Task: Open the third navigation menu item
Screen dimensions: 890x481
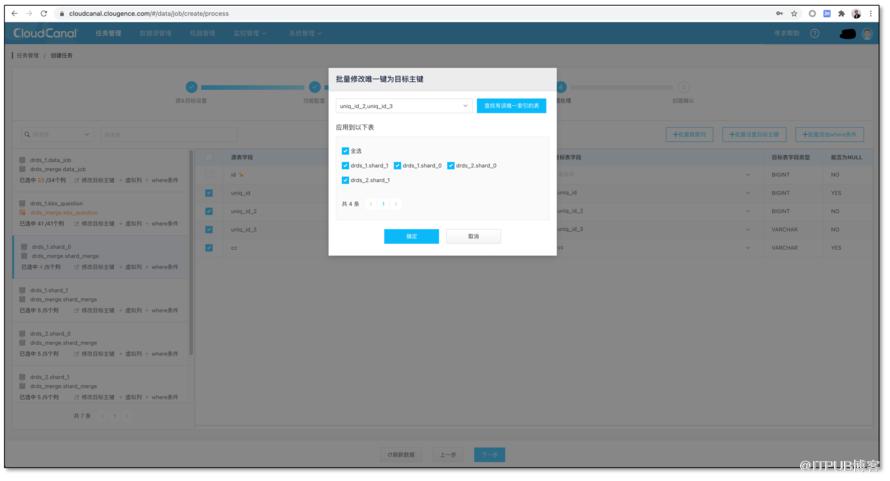Action: tap(203, 34)
